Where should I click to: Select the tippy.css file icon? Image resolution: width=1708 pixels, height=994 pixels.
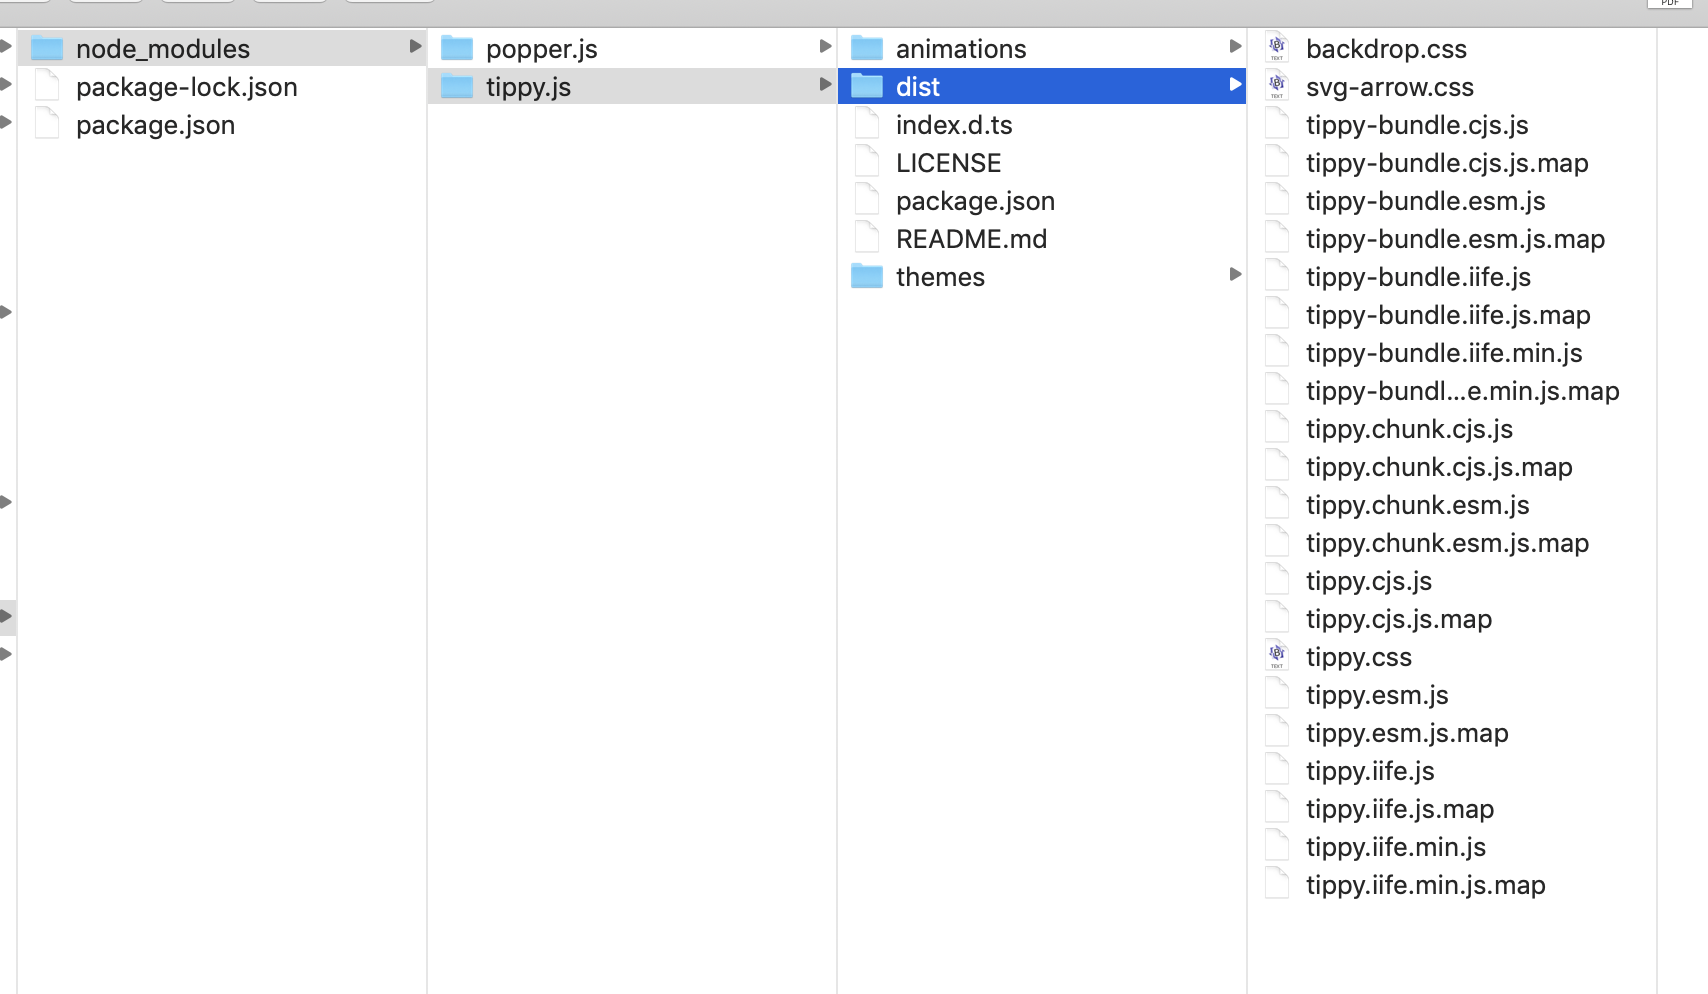[1277, 655]
